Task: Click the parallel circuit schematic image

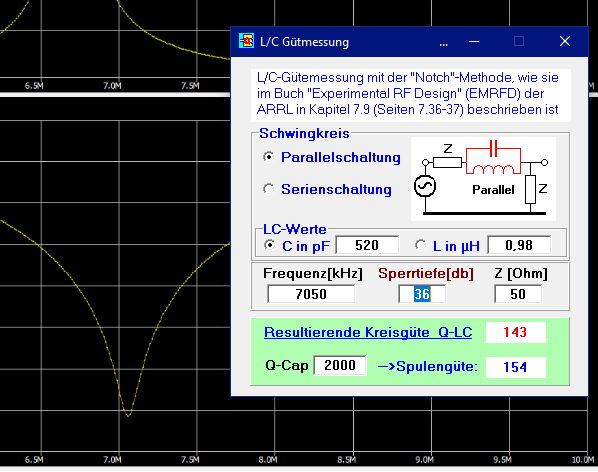Action: [x=483, y=179]
